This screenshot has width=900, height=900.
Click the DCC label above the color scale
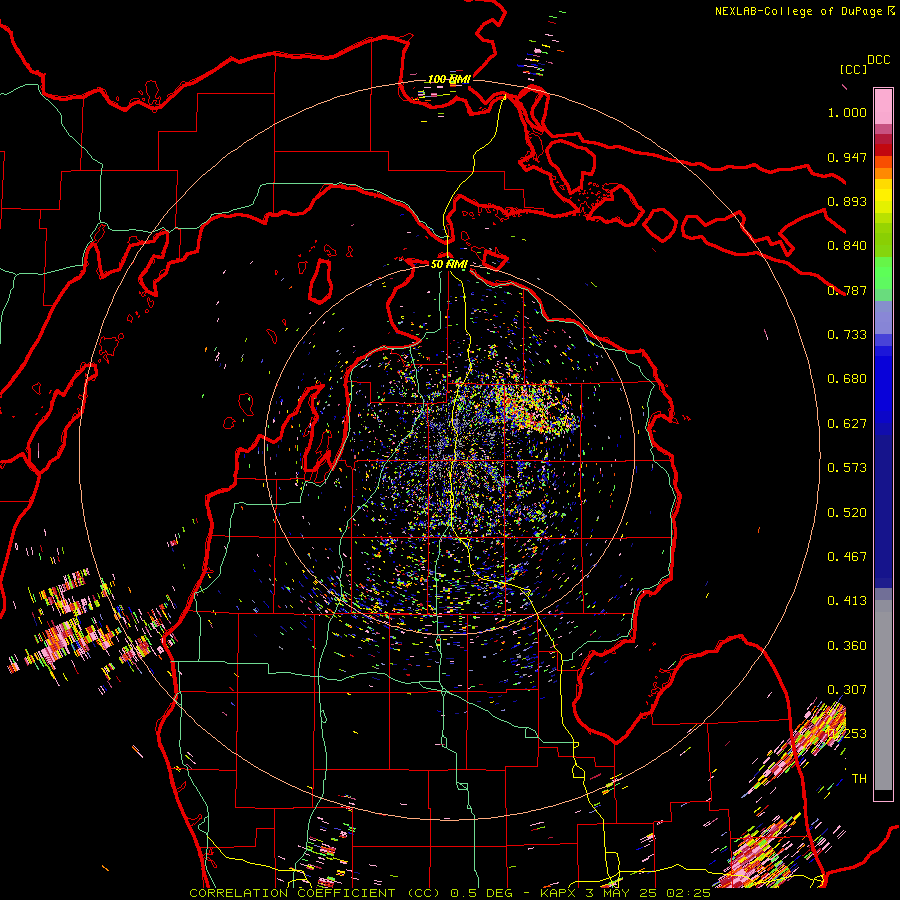tap(879, 60)
